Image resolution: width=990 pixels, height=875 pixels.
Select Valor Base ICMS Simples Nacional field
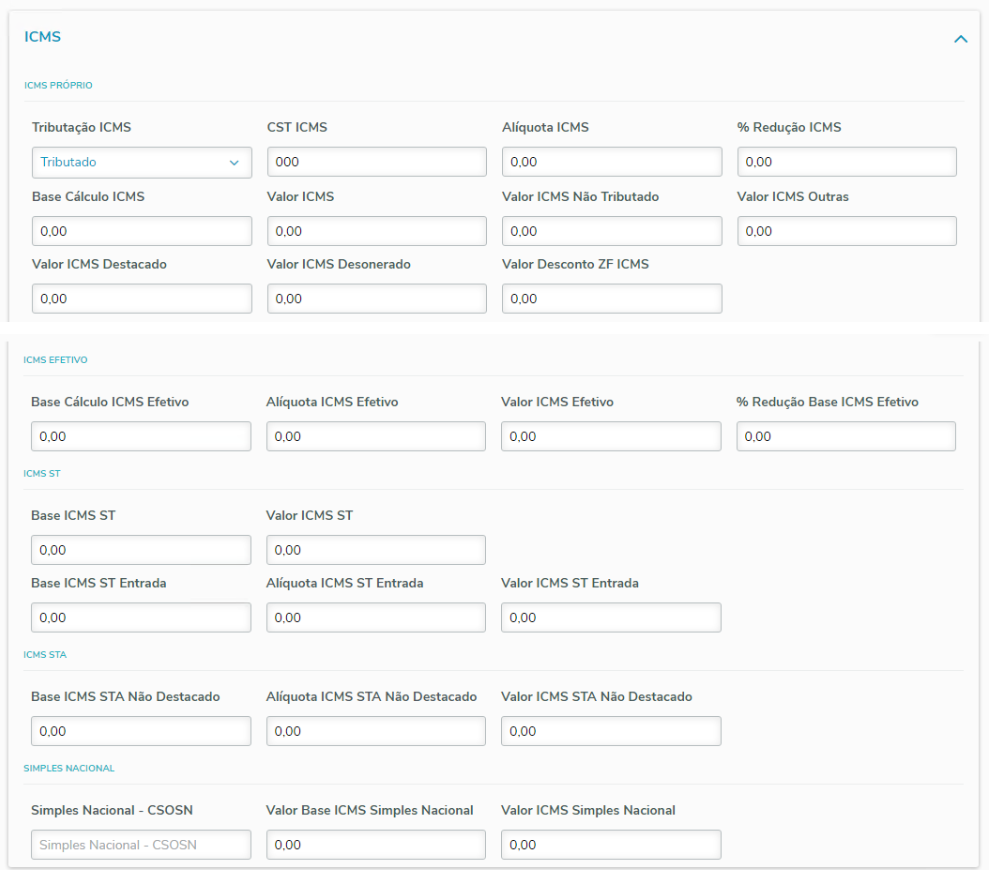pyautogui.click(x=376, y=845)
